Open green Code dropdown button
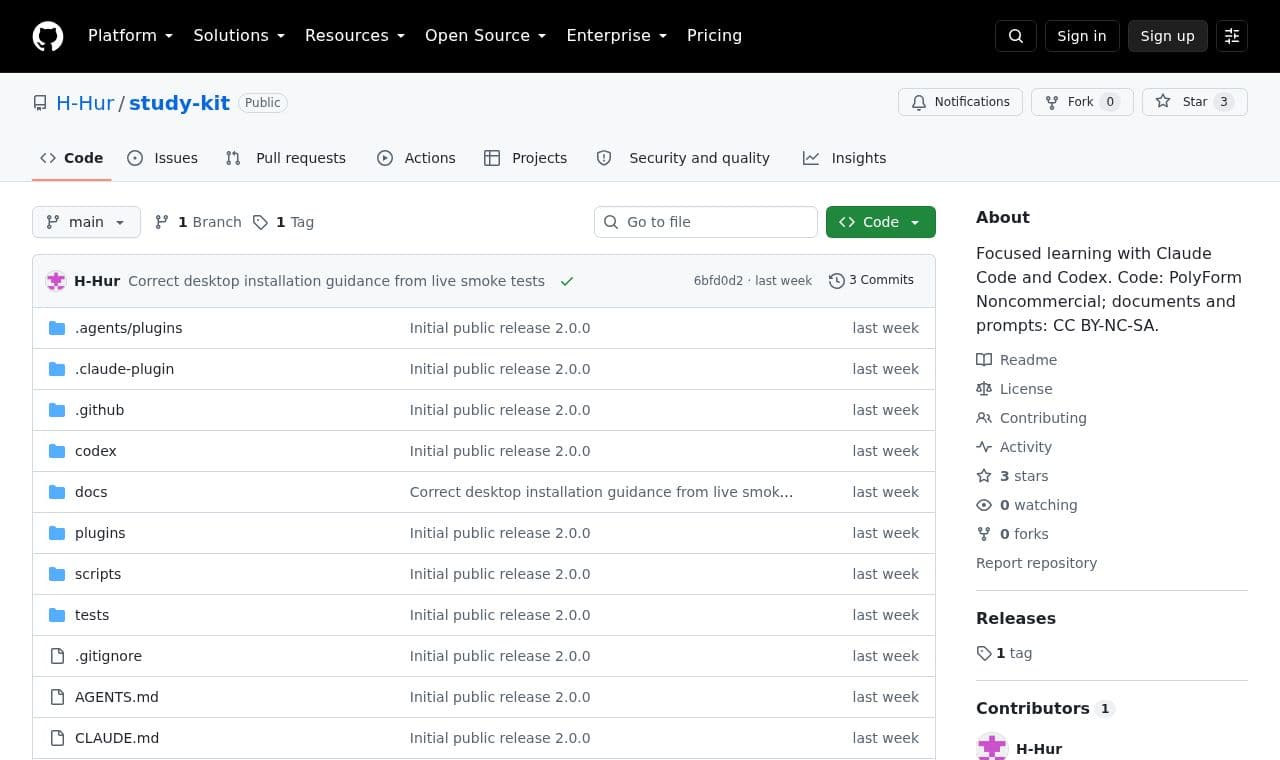The image size is (1280, 760). [881, 222]
